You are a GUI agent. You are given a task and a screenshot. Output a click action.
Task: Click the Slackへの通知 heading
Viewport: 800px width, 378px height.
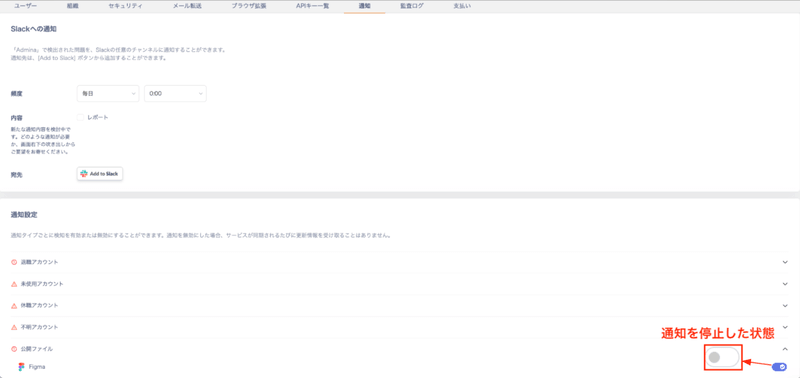pyautogui.click(x=34, y=29)
